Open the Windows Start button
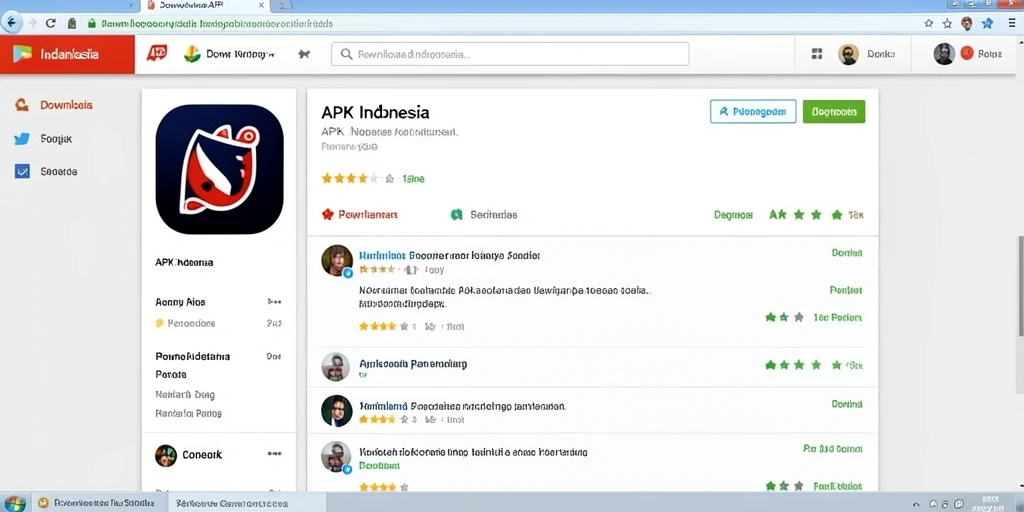 point(13,503)
